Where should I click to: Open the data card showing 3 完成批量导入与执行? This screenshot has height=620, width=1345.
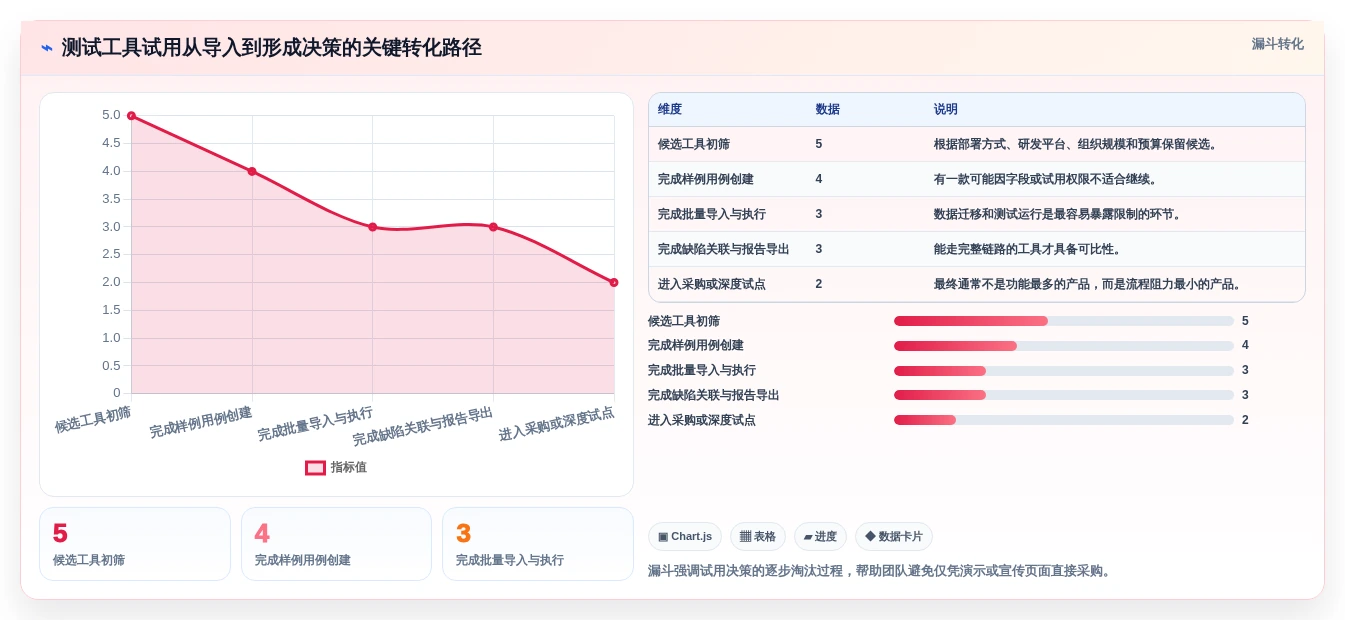click(538, 544)
